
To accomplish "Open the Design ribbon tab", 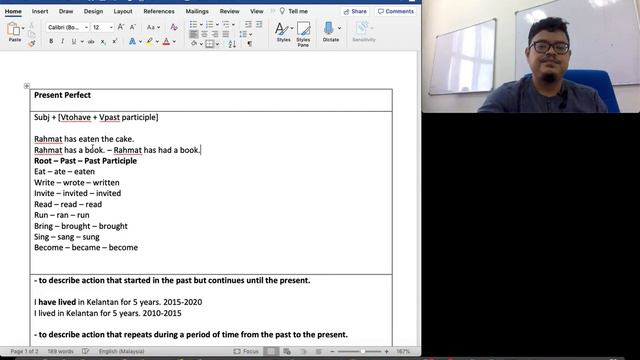I will pos(93,11).
